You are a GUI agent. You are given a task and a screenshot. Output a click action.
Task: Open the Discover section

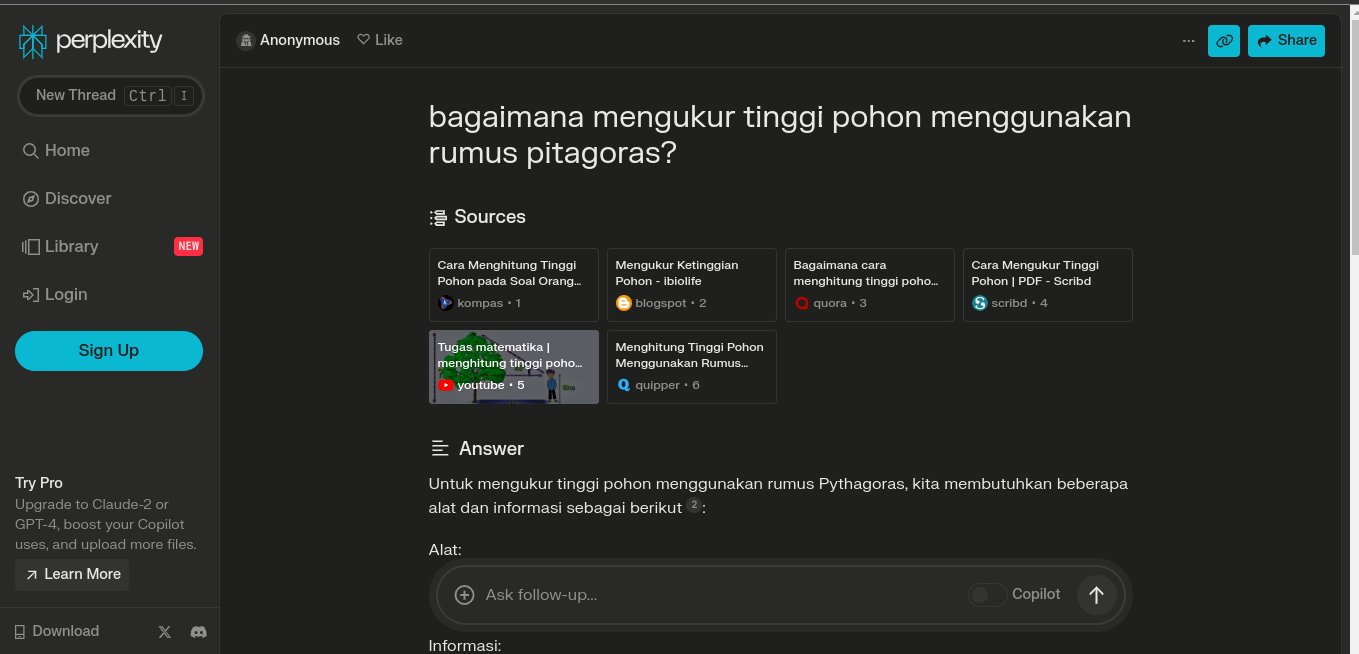point(67,198)
